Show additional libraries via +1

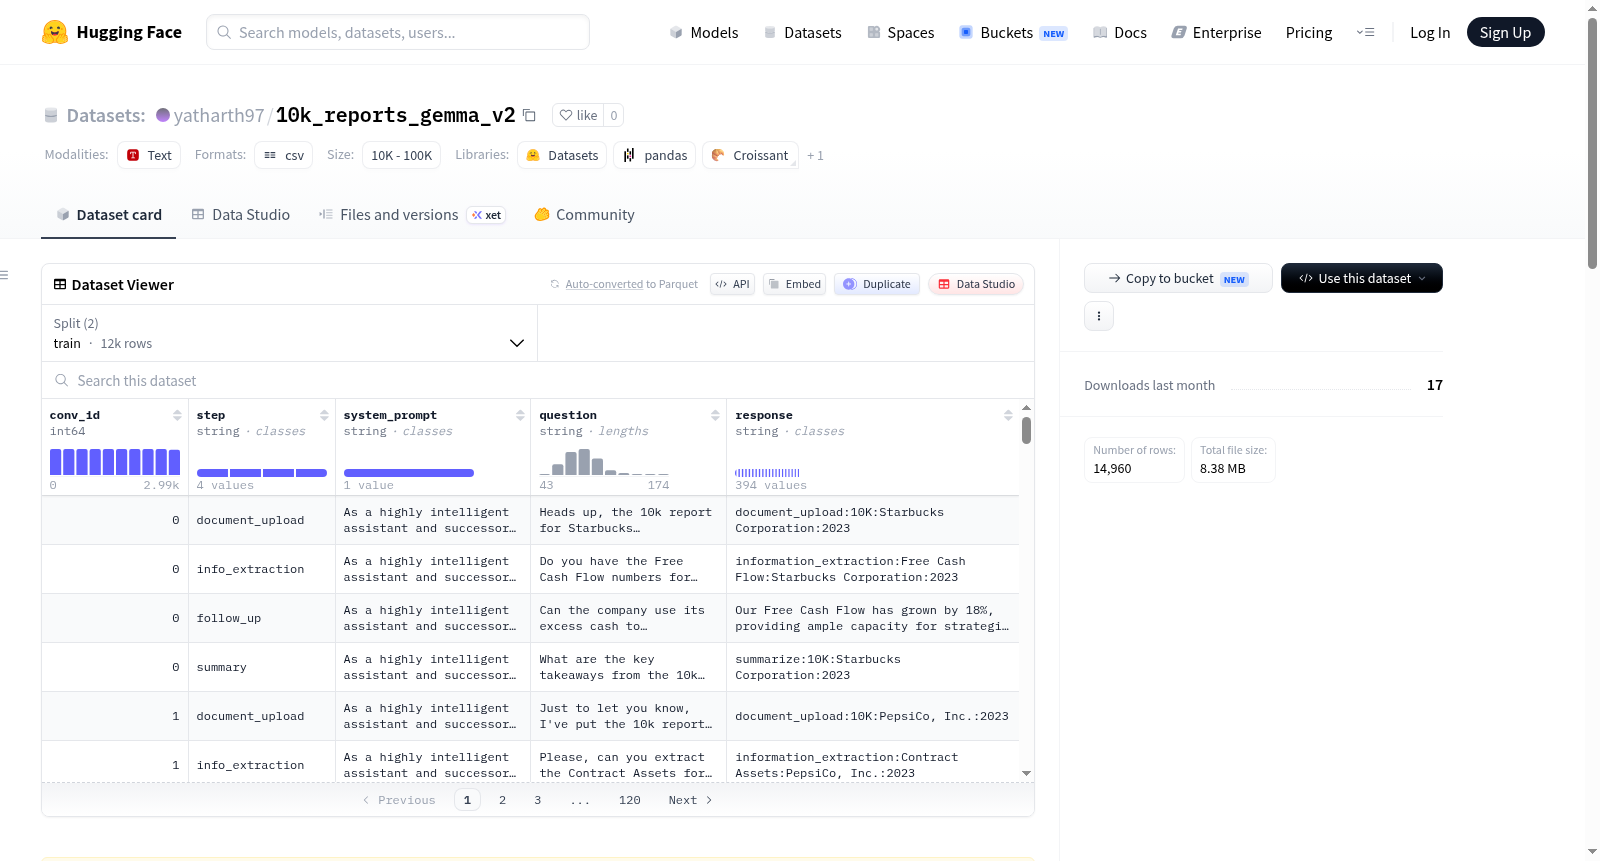point(815,155)
